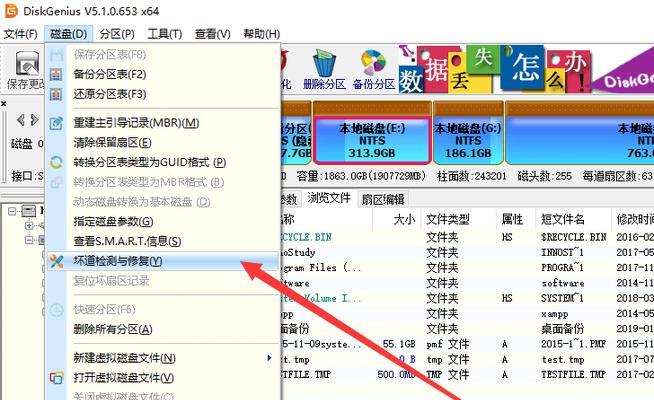Select the TESTFILE.TMP short name row
654x400 pixels.
(x=573, y=375)
